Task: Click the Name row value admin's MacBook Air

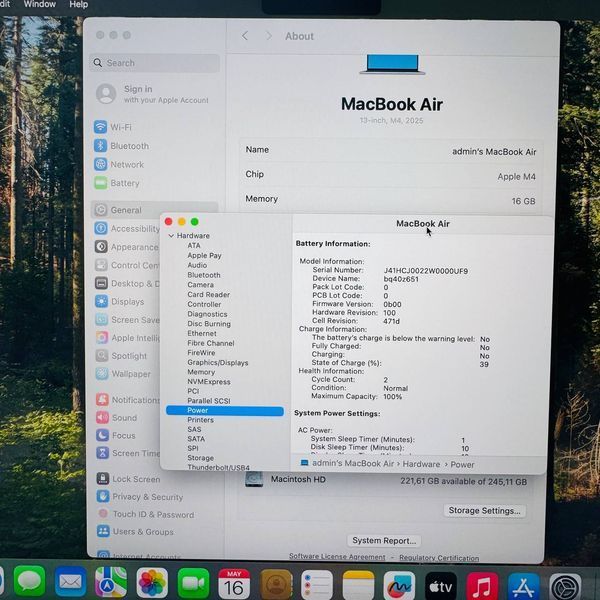Action: 494,152
